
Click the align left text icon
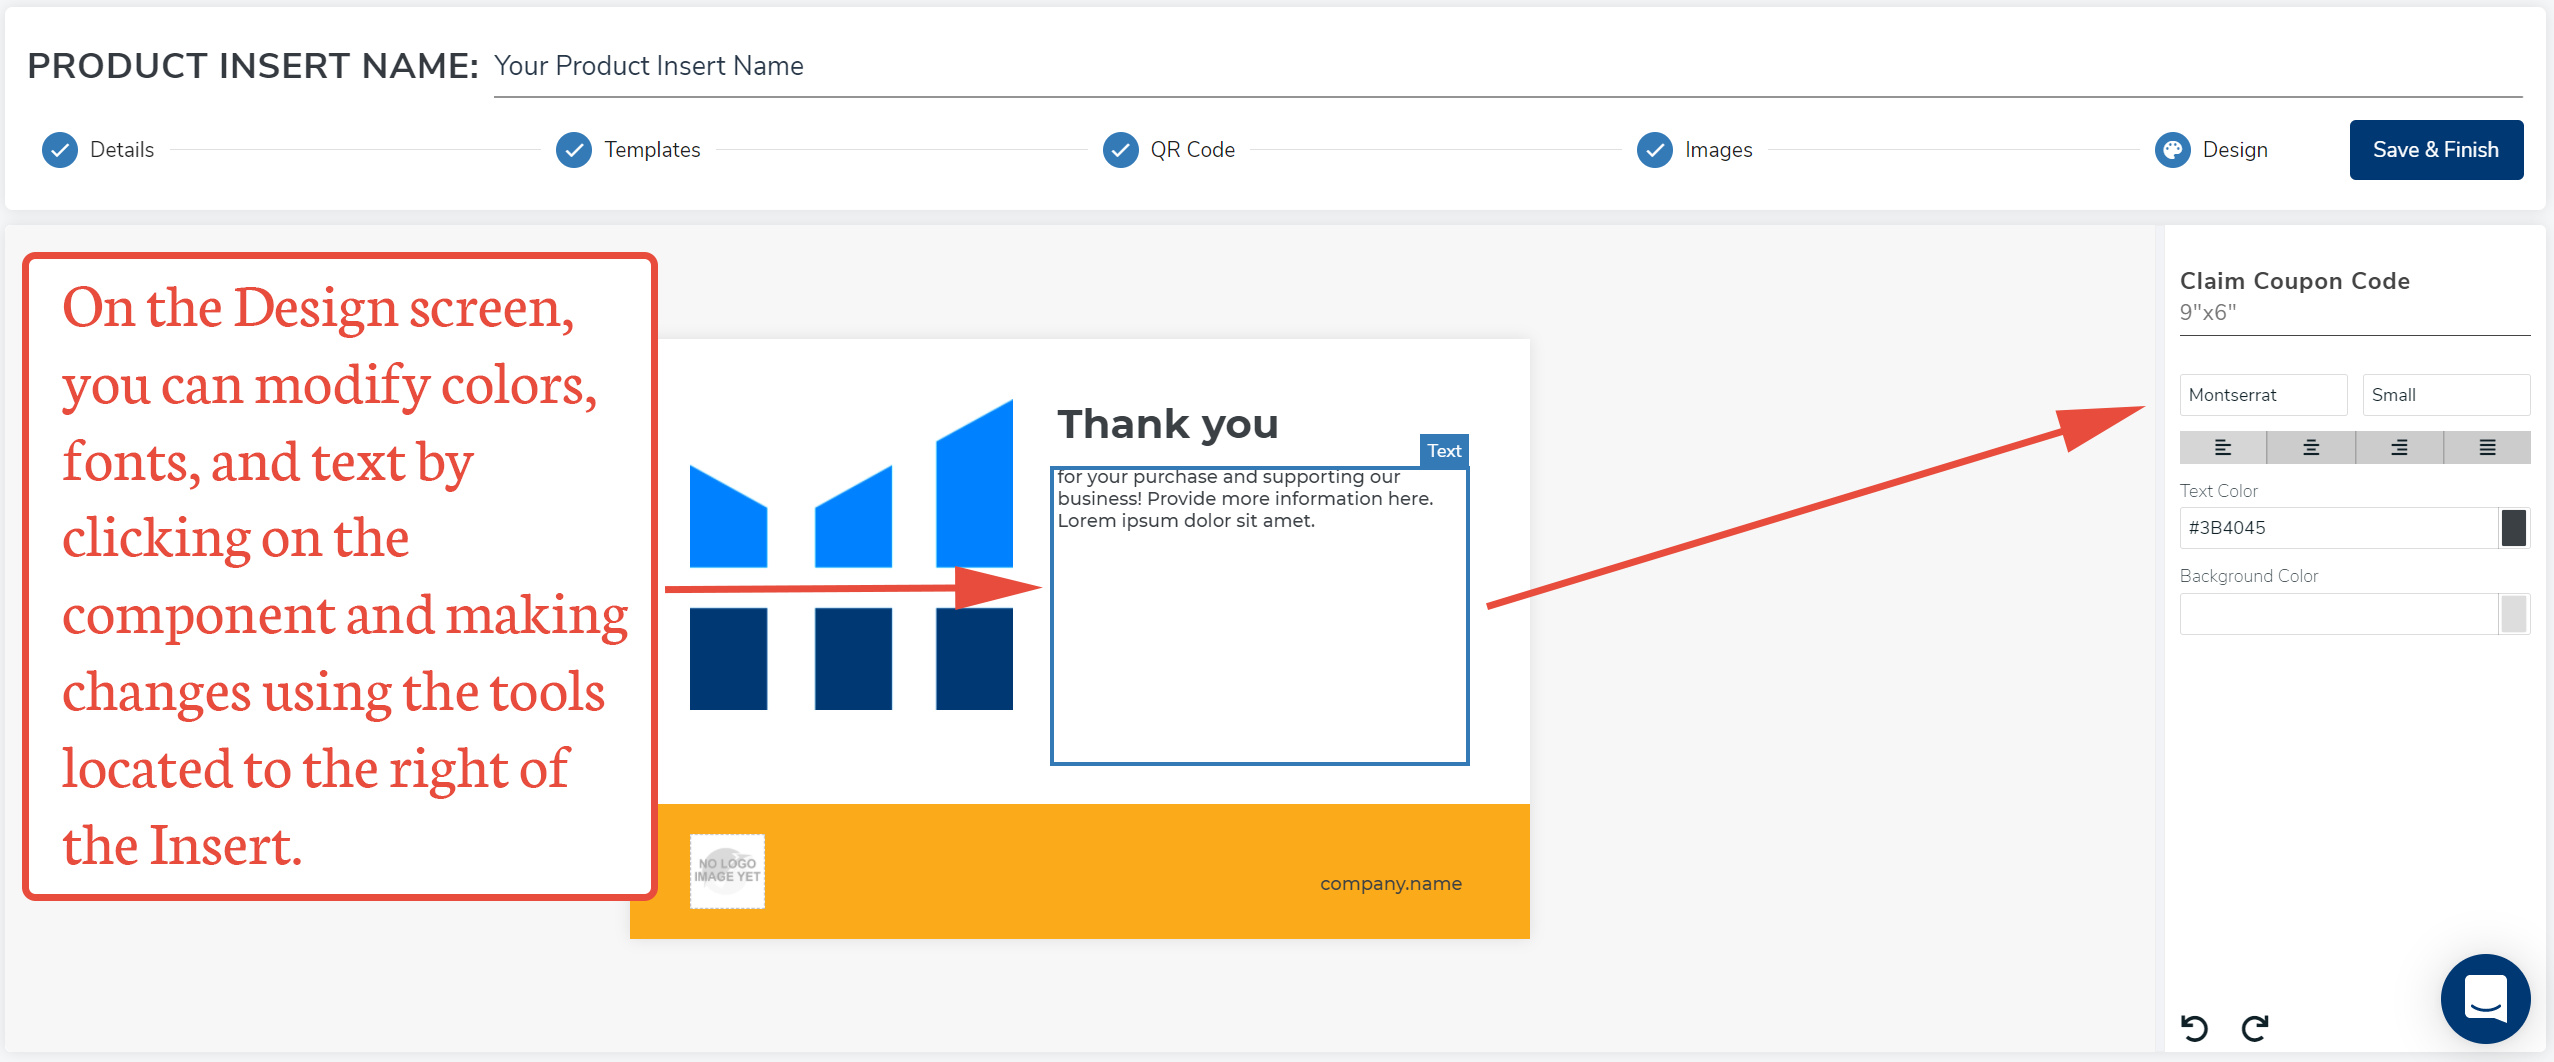2222,448
